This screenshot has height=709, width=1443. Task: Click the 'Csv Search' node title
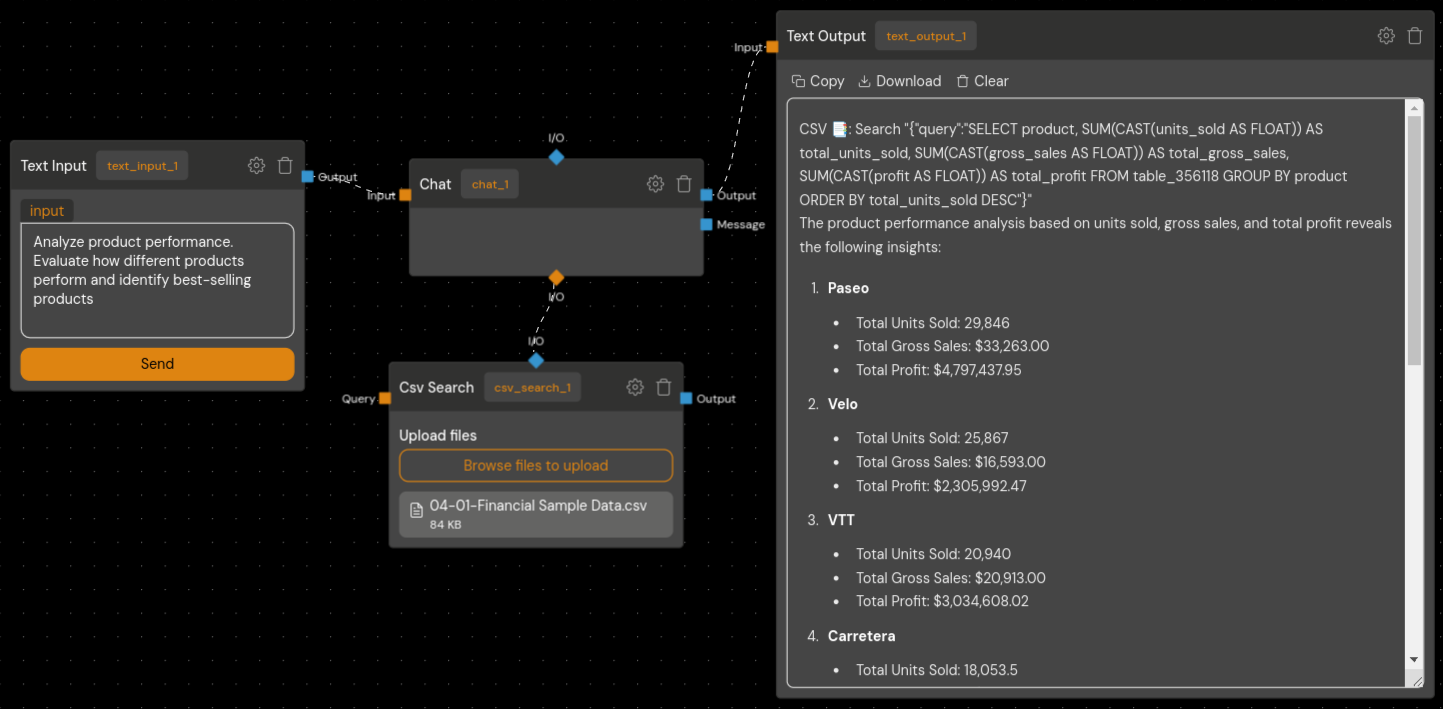point(436,387)
